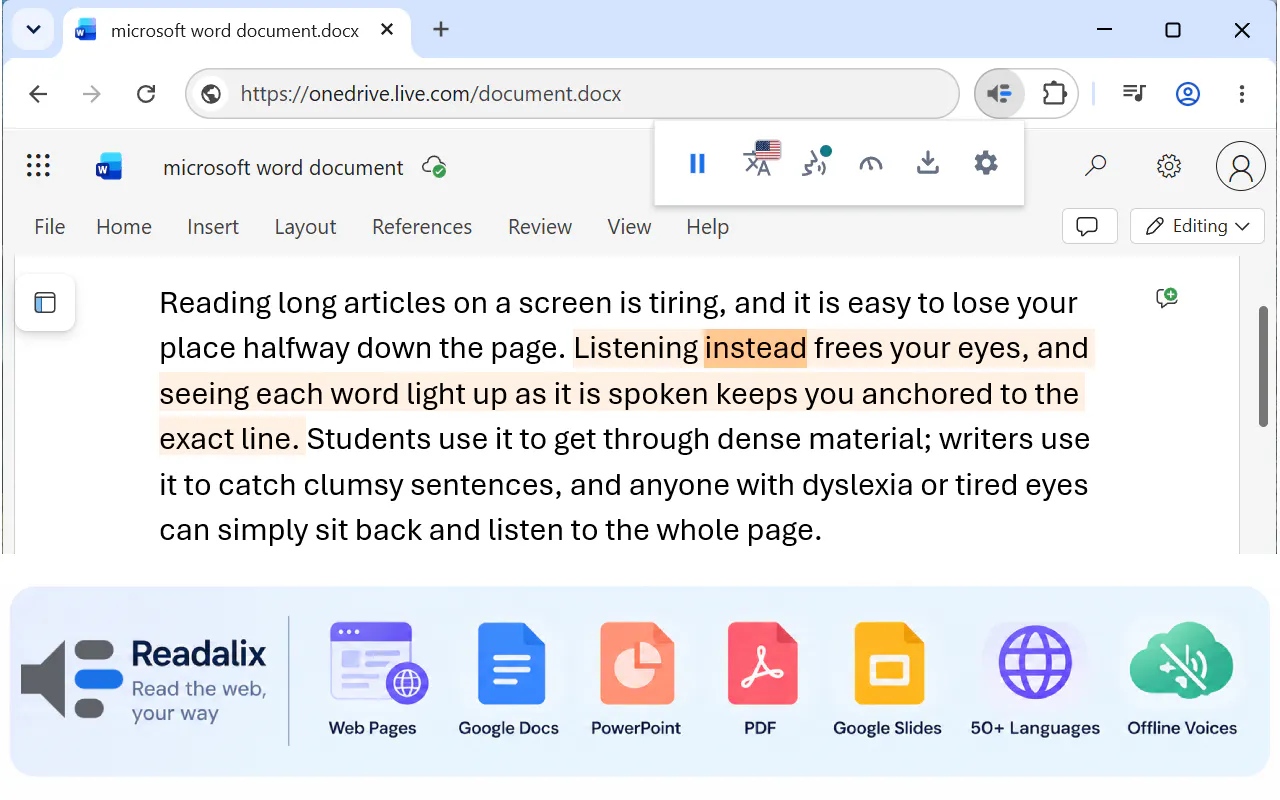Click the Word app logo
This screenshot has height=800, width=1280.
(109, 166)
